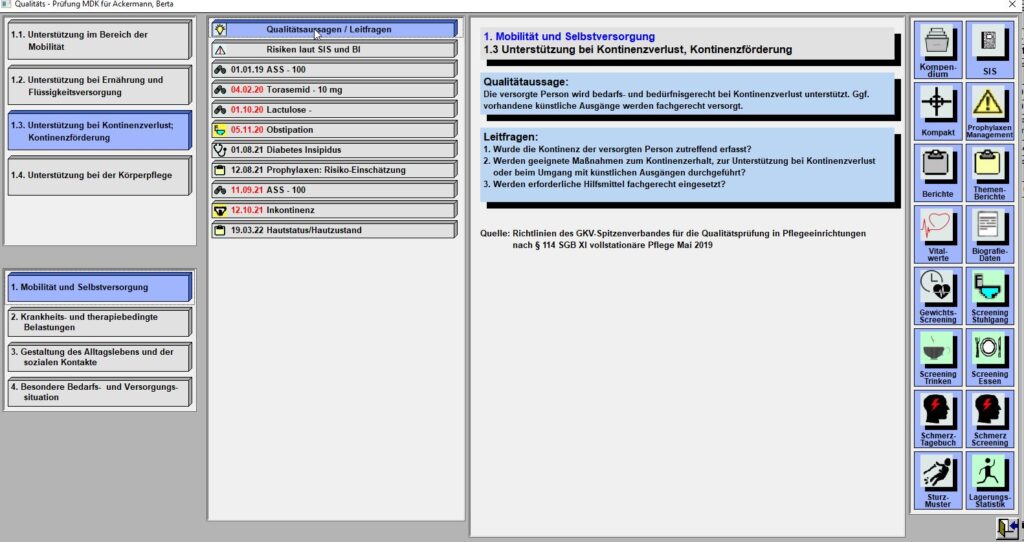Screen dimensions: 1024x542
Task: Open Screening Stuhlgang toilet icon
Action: (x=989, y=295)
